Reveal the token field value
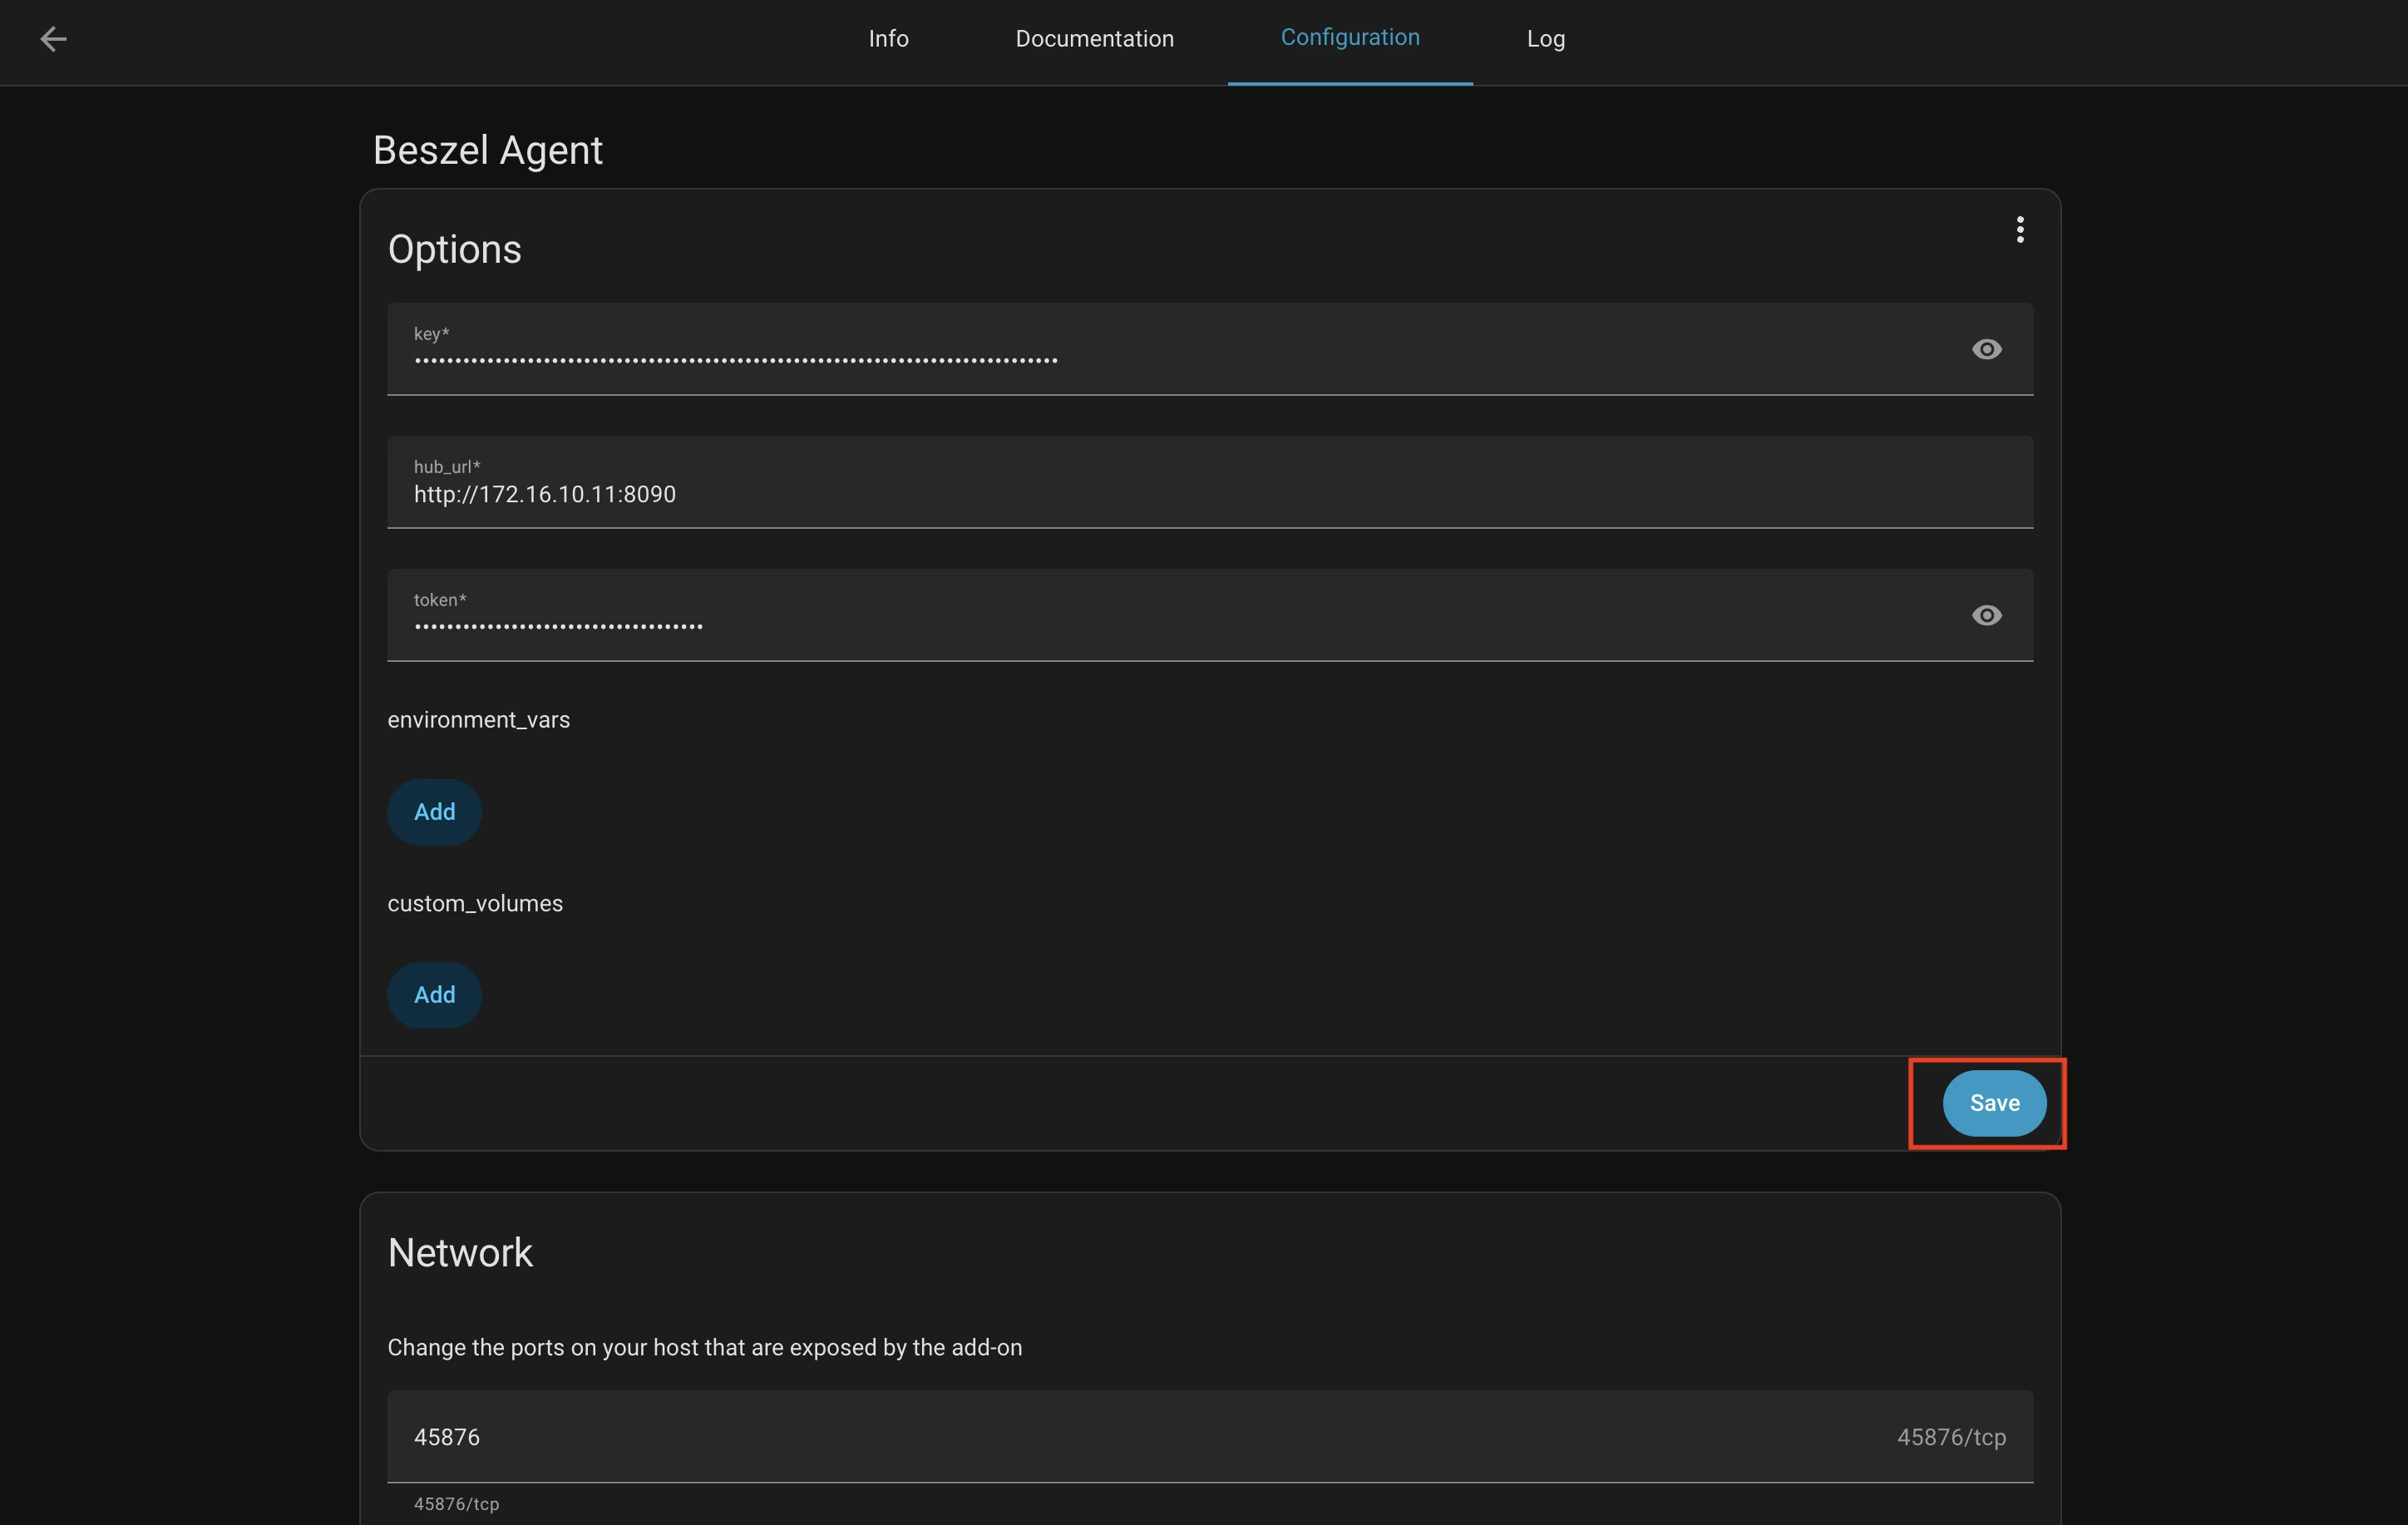Screen dimensions: 2408x1525 [1986, 615]
